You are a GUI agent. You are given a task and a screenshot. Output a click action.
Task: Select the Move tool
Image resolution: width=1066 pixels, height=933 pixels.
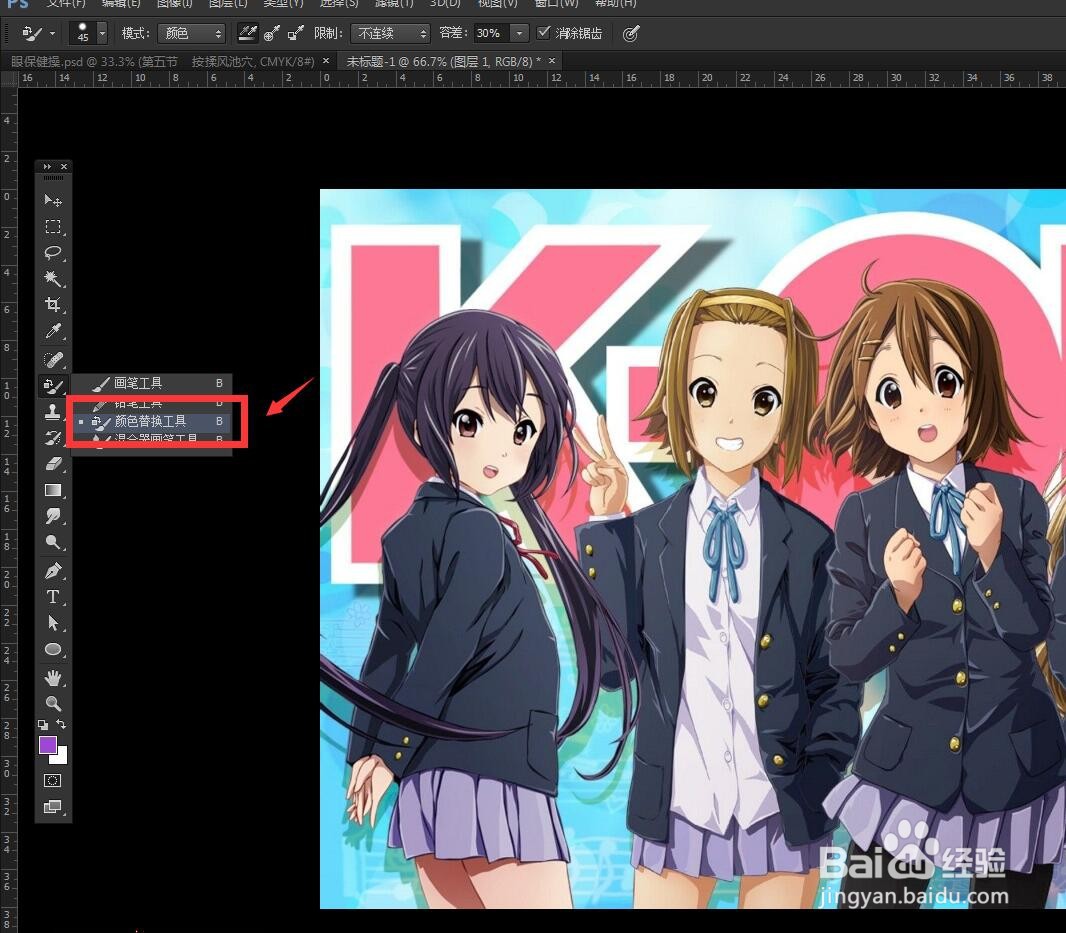click(x=53, y=200)
